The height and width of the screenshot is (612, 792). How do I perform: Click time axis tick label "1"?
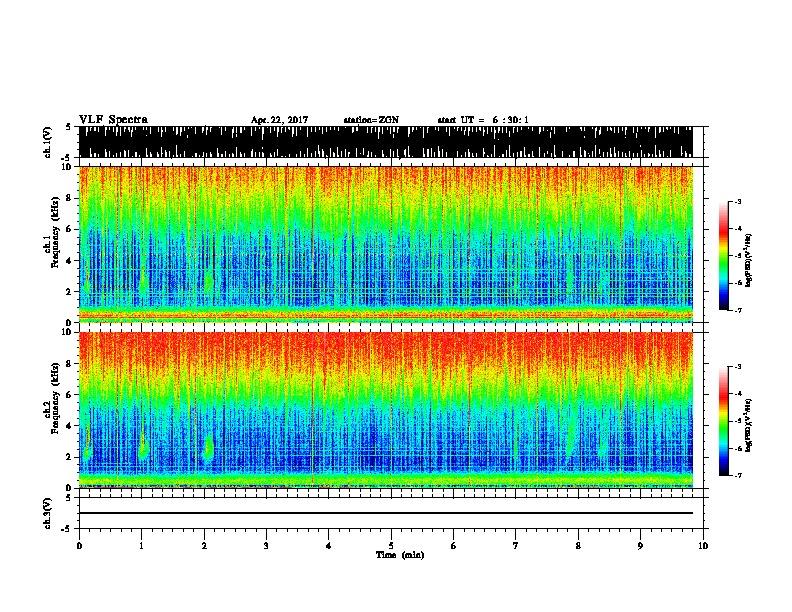[141, 546]
